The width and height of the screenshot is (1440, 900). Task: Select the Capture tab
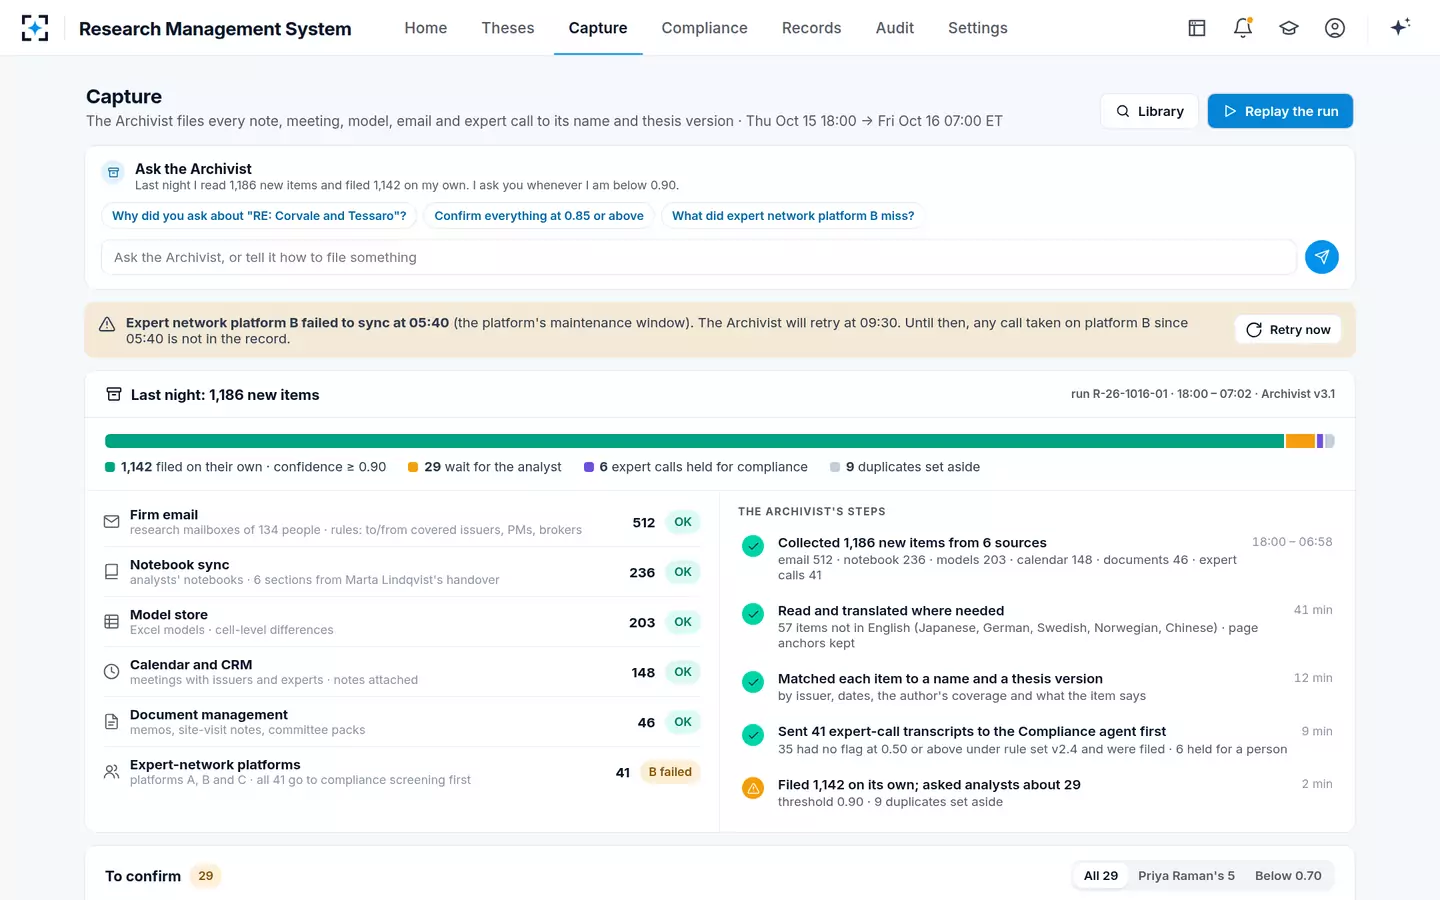[x=598, y=28]
